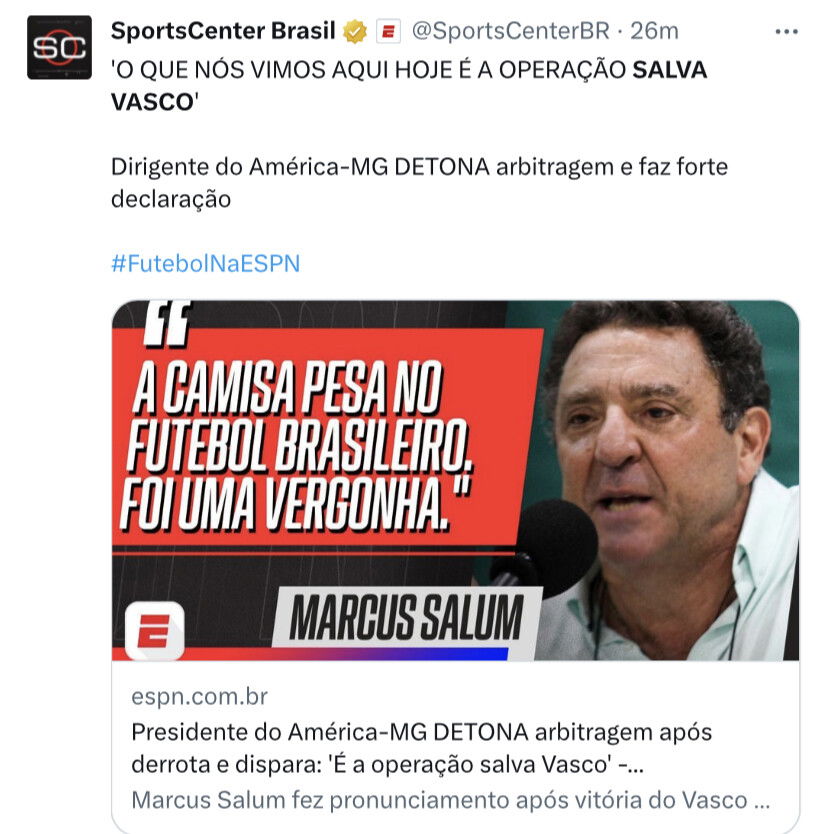
Task: Open the 'Presidente do América-MG DETONA' headline
Action: coord(421,748)
